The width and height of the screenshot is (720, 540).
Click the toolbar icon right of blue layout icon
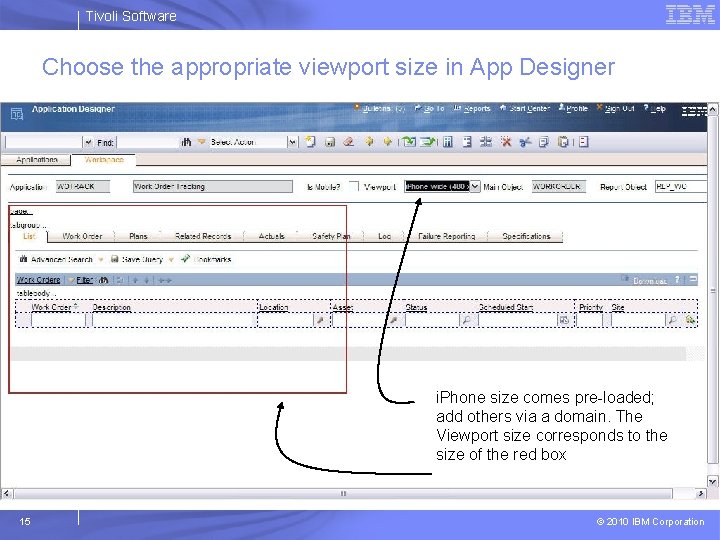pos(467,142)
